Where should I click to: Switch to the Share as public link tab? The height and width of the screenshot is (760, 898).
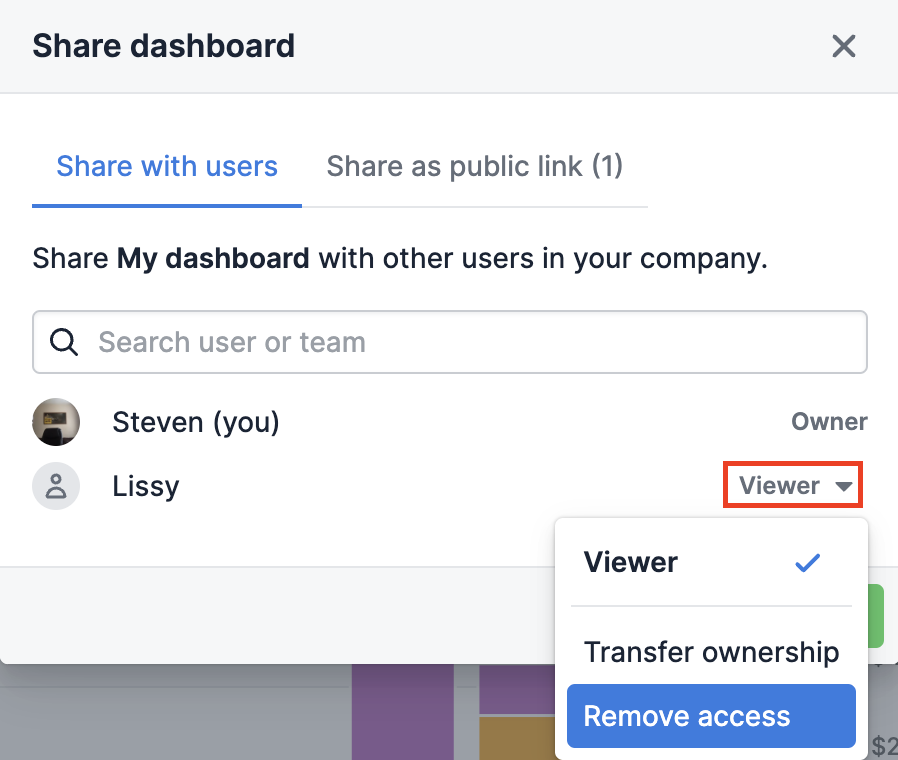(x=476, y=166)
